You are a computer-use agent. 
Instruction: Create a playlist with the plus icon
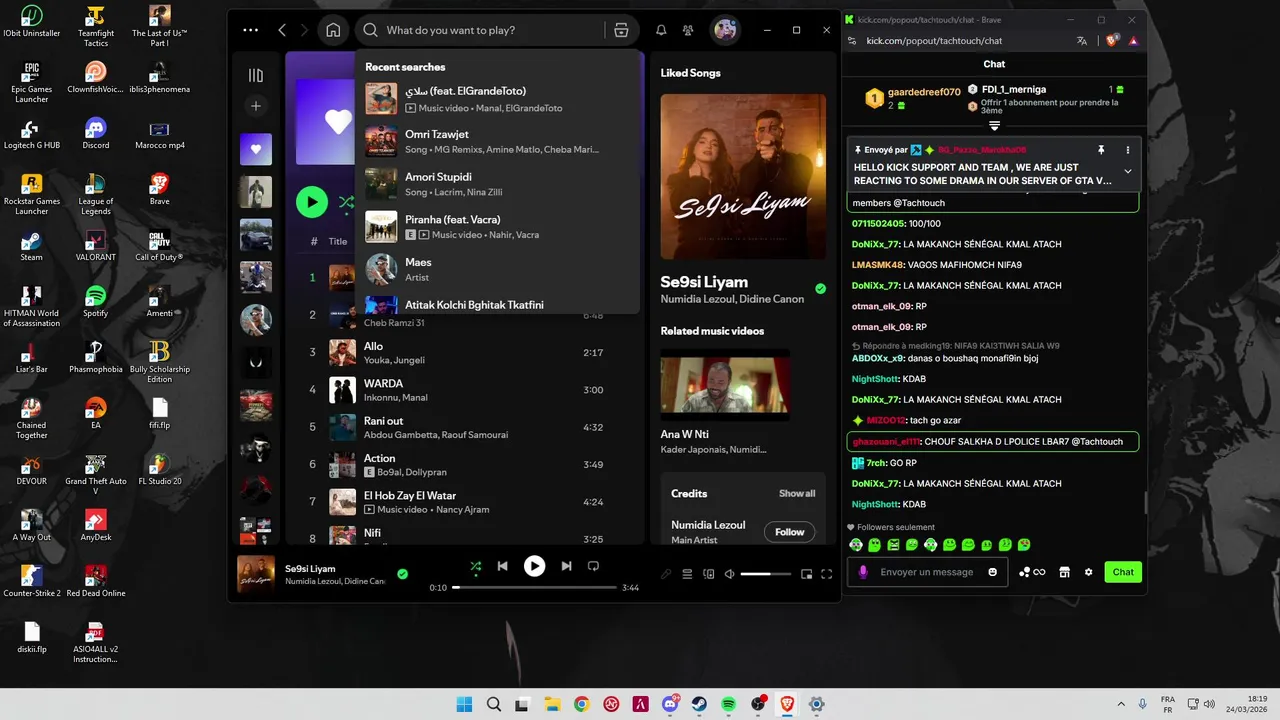coord(256,106)
